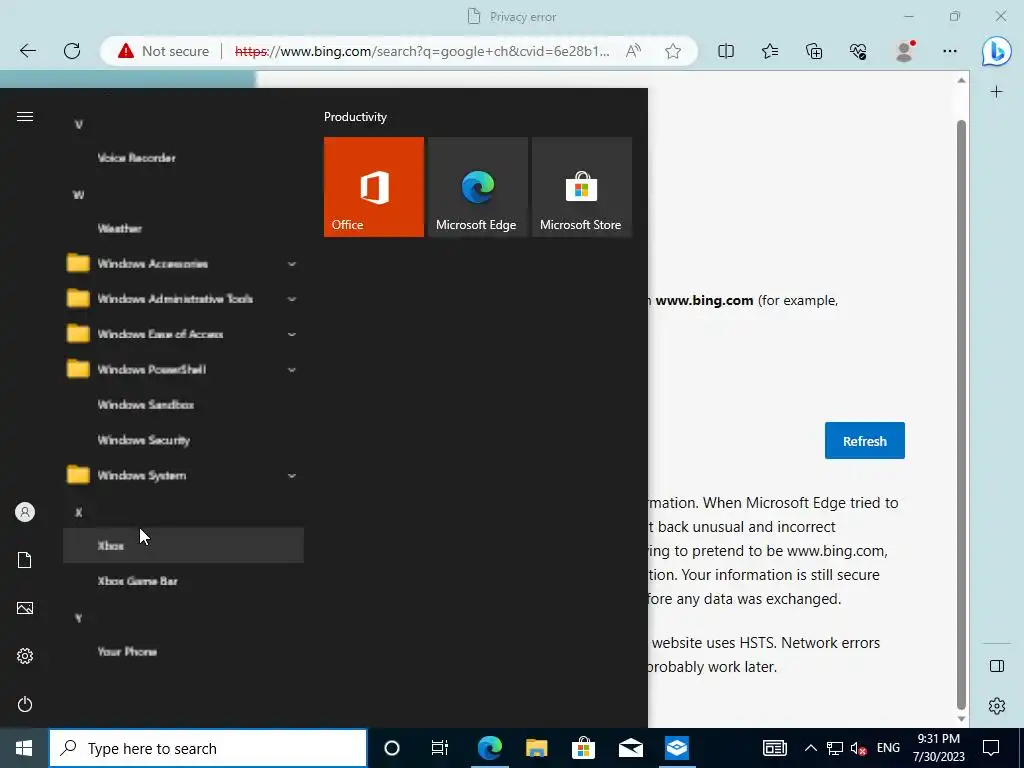Expand the Windows Ease of Access folder

(183, 334)
